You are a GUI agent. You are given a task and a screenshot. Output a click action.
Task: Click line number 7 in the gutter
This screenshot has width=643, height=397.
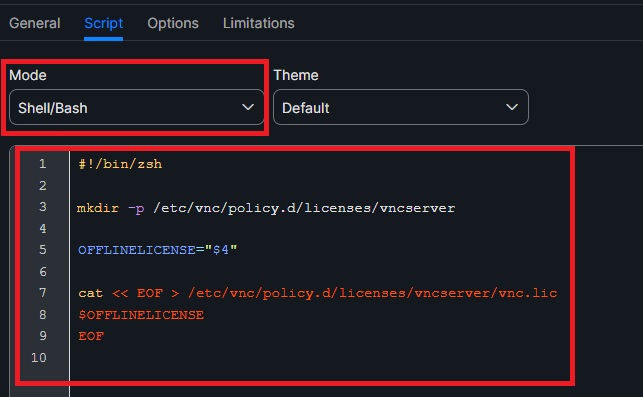click(x=43, y=293)
